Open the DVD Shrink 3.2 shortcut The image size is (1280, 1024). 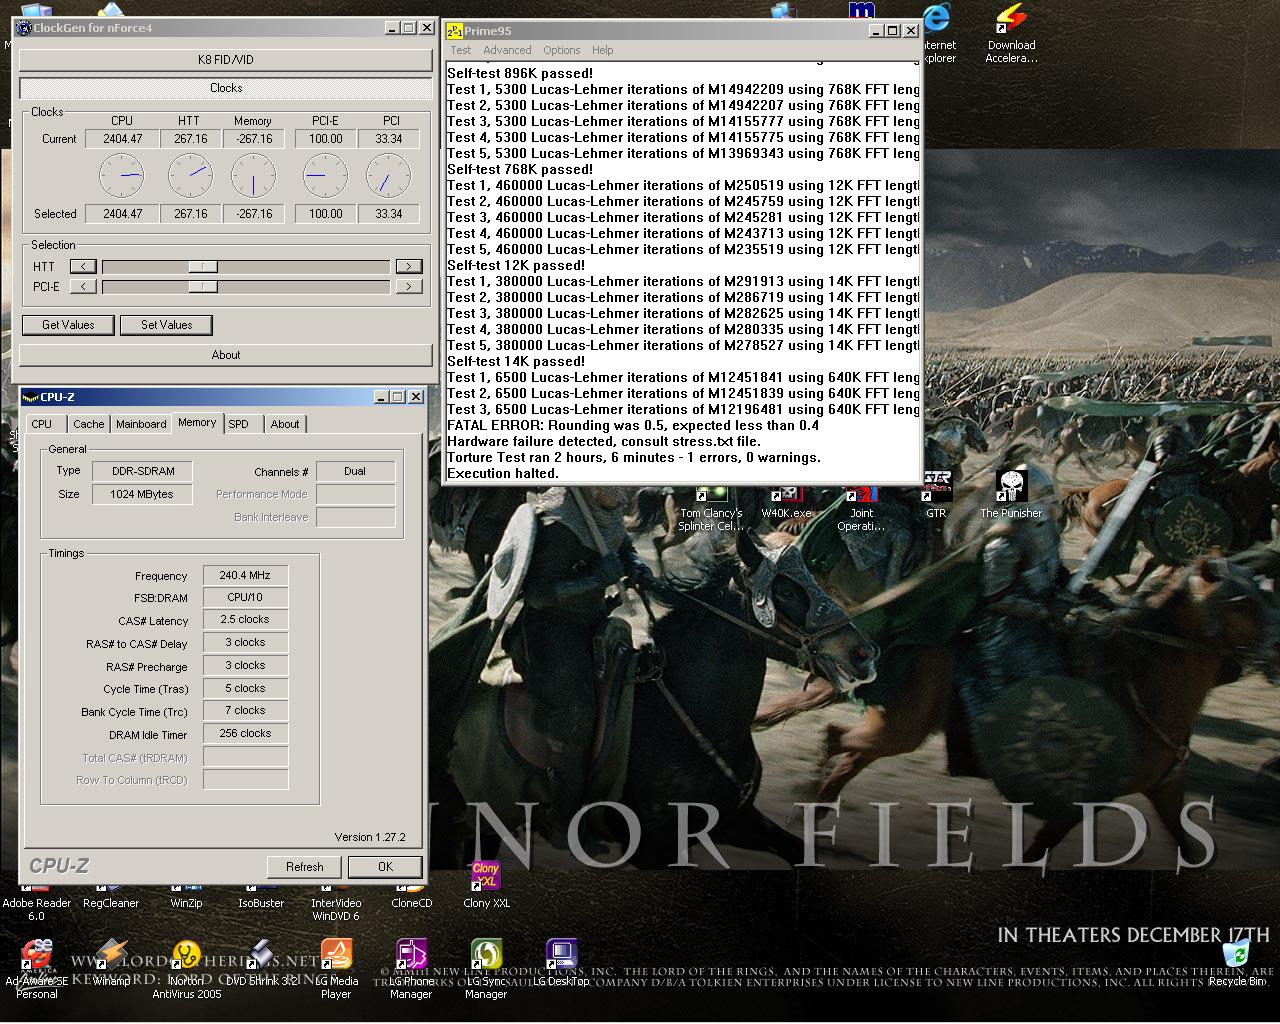[x=261, y=962]
